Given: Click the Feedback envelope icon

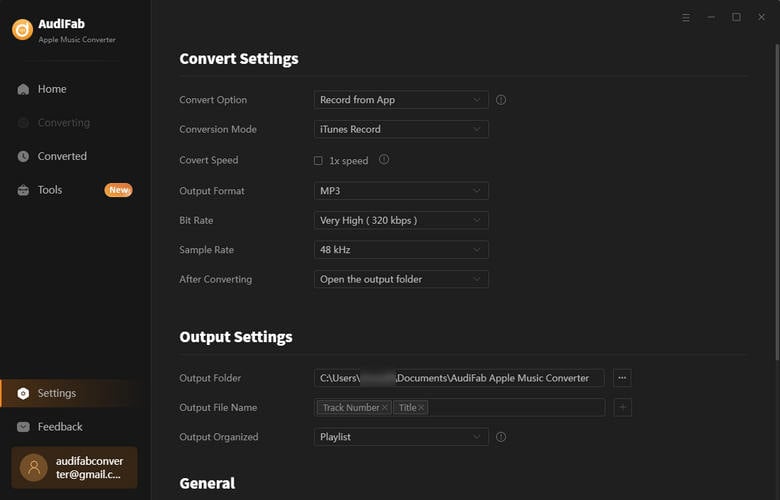Looking at the screenshot, I should coord(23,427).
